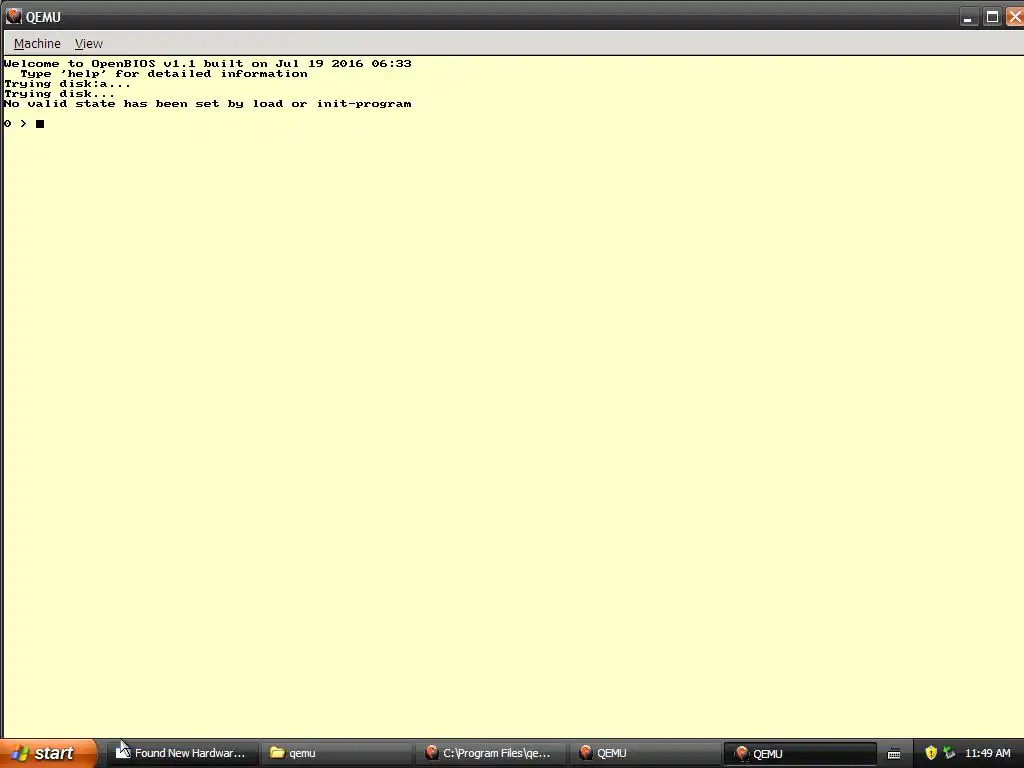This screenshot has width=1024, height=768.
Task: Switch to qemu folder taskbar item
Action: tap(336, 753)
